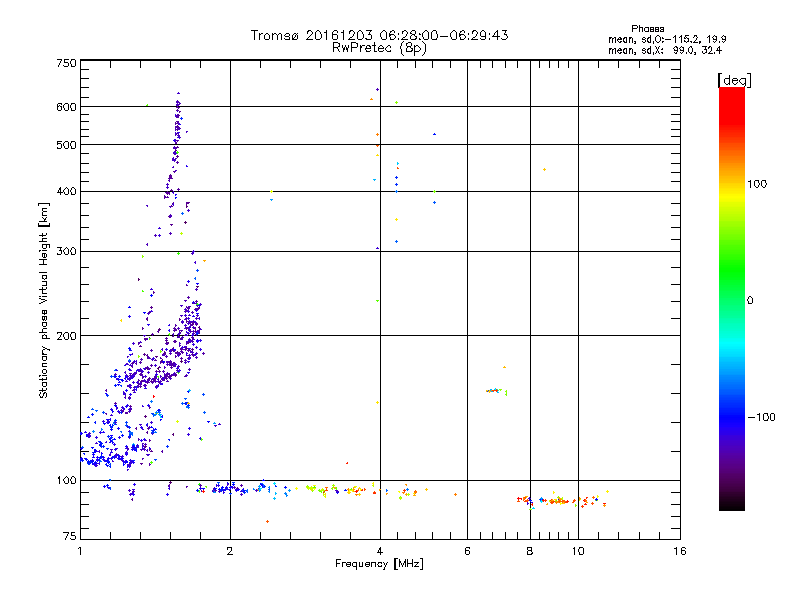Click the y-axis tick label '600'

66,107
